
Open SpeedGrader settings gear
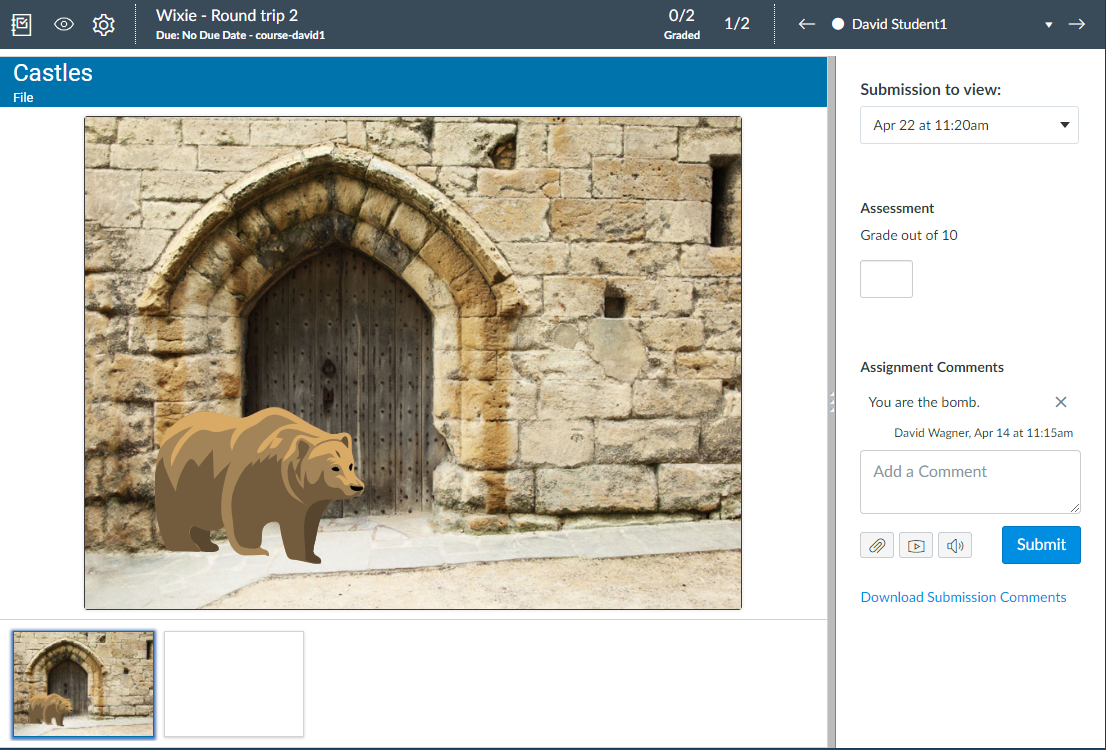click(104, 24)
